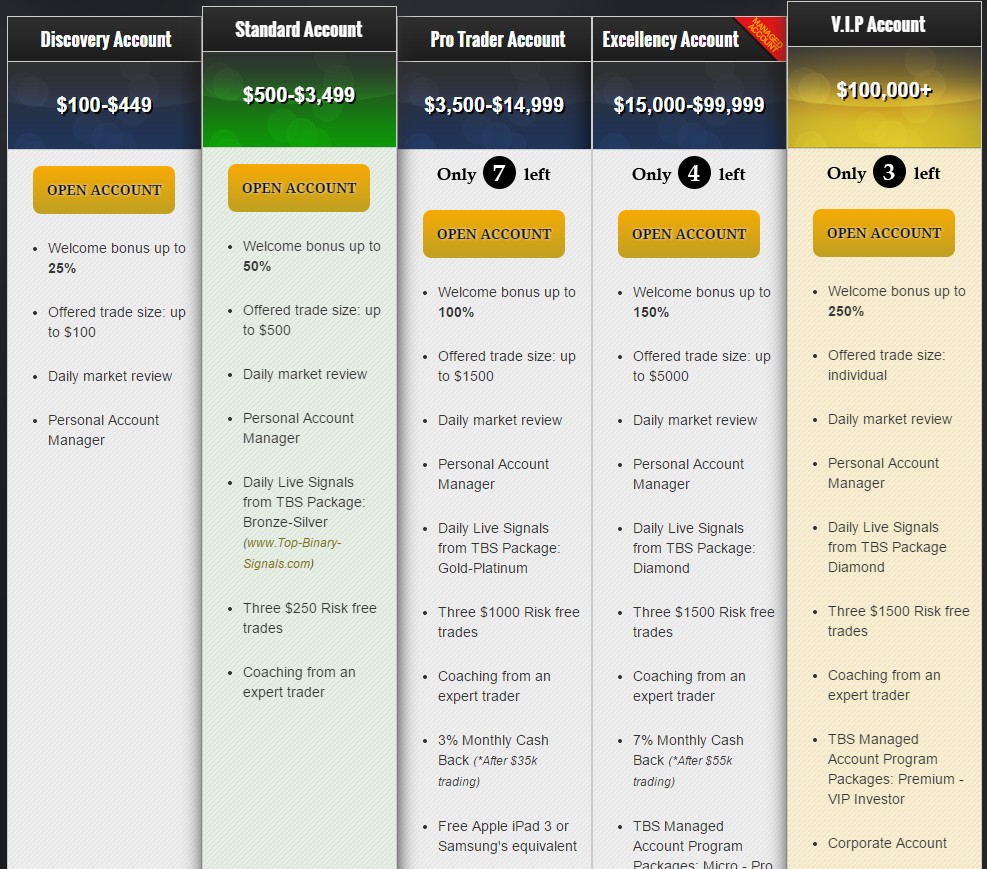Open a V.I.P Account
This screenshot has height=869, width=987.
tap(884, 233)
